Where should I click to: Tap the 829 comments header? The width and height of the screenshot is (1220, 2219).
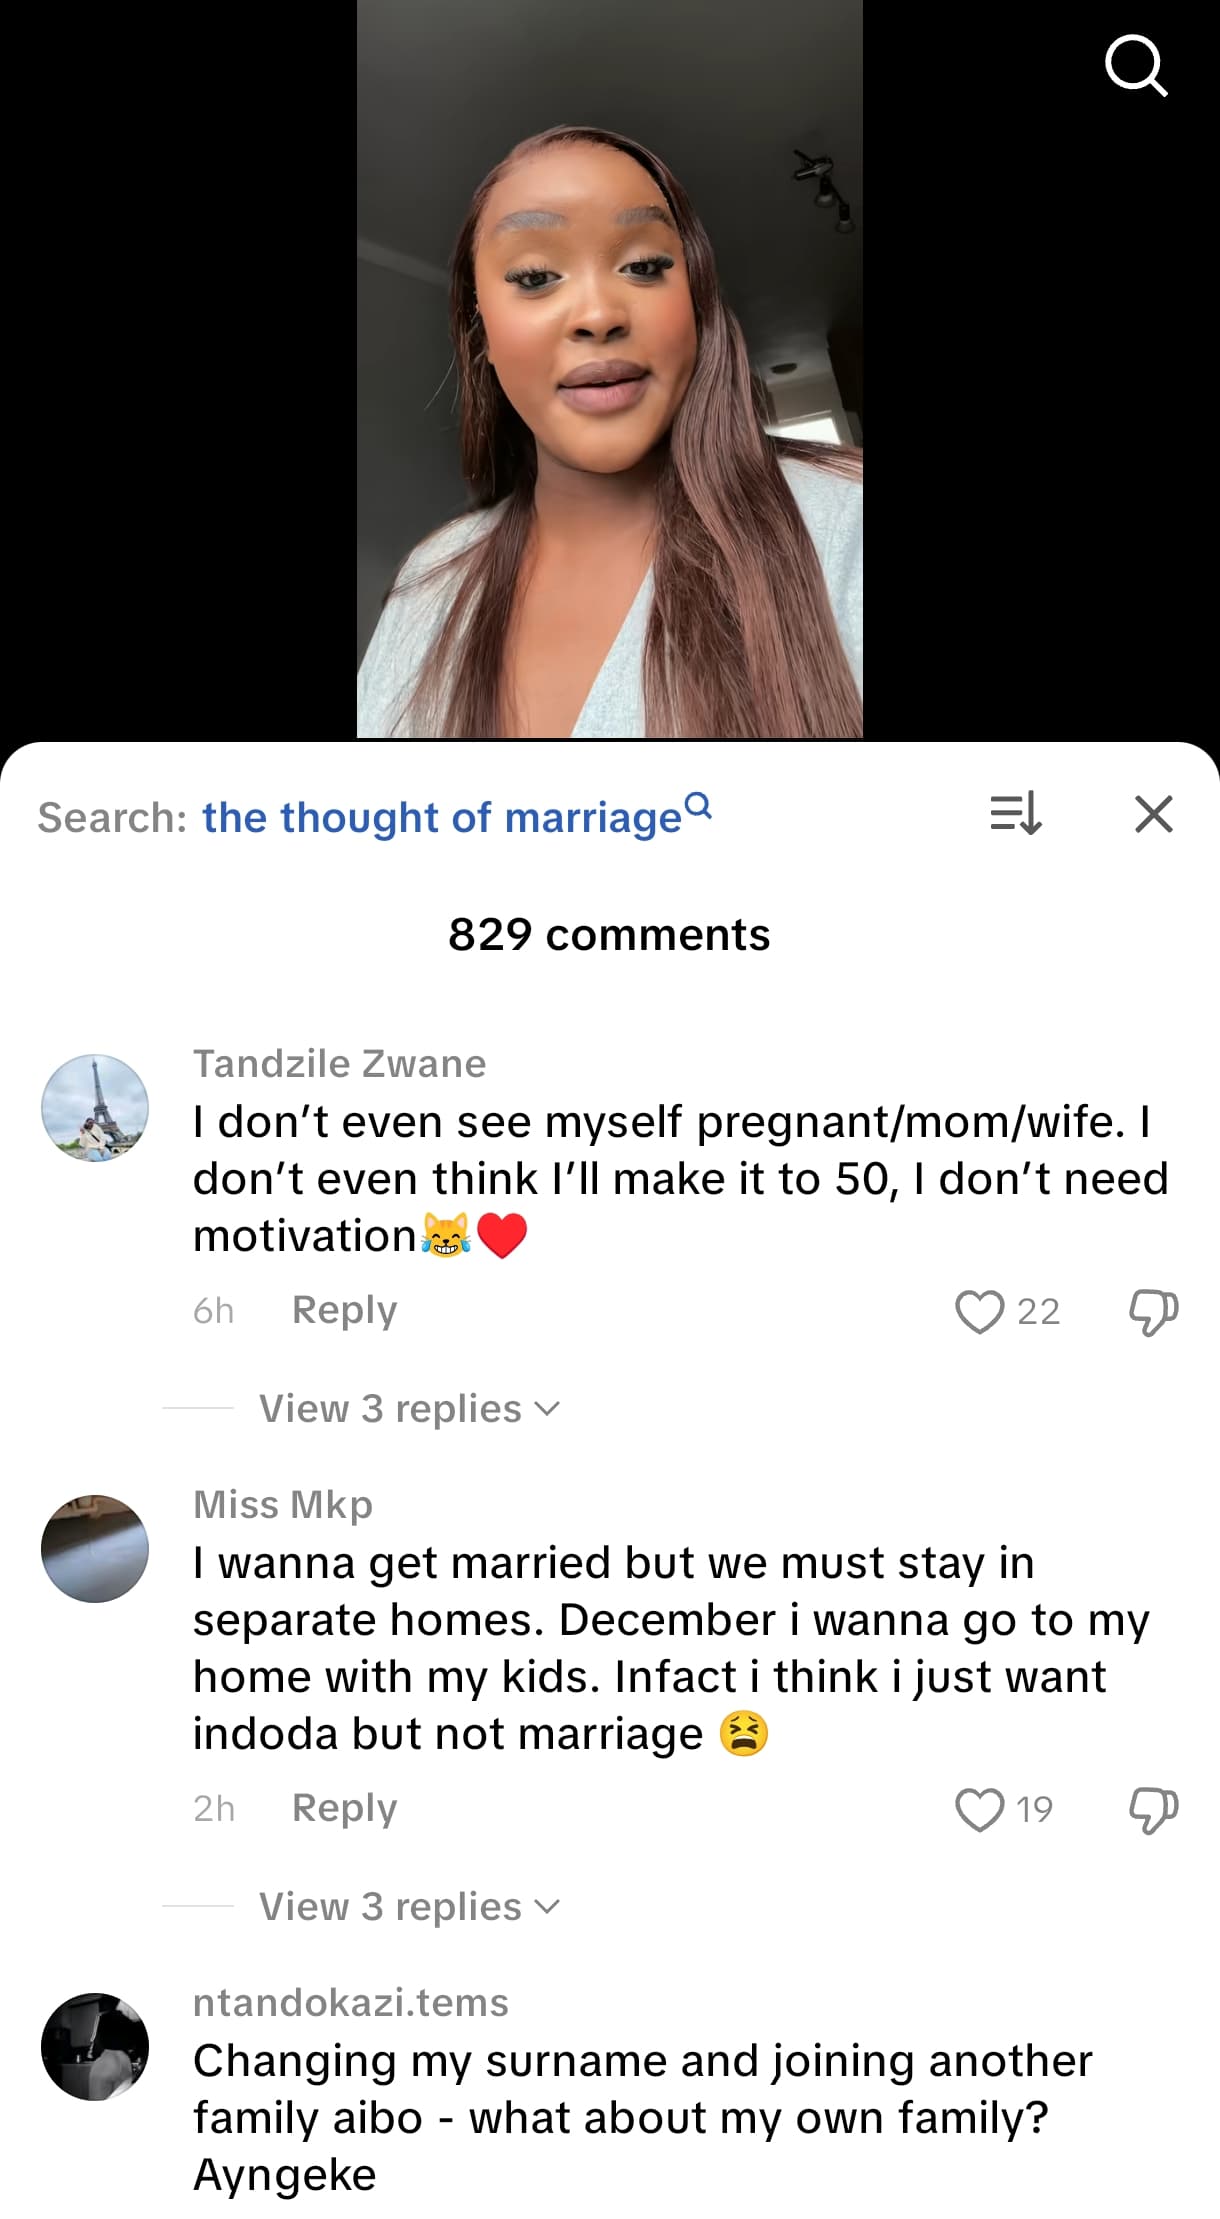(x=609, y=935)
